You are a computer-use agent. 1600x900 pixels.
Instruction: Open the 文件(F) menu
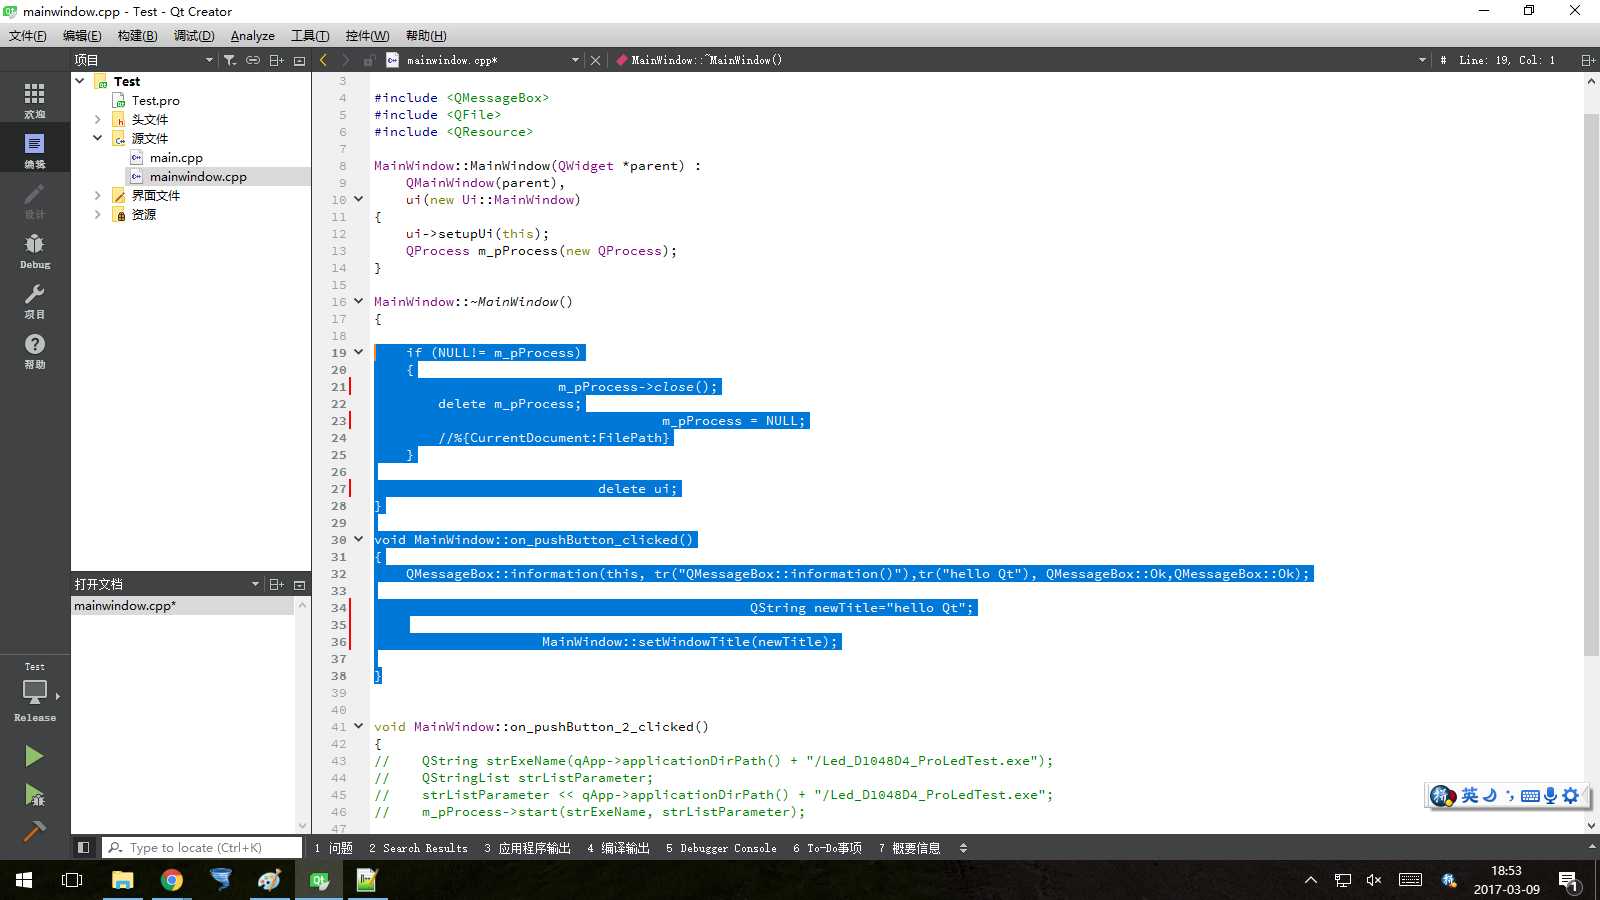coord(28,36)
